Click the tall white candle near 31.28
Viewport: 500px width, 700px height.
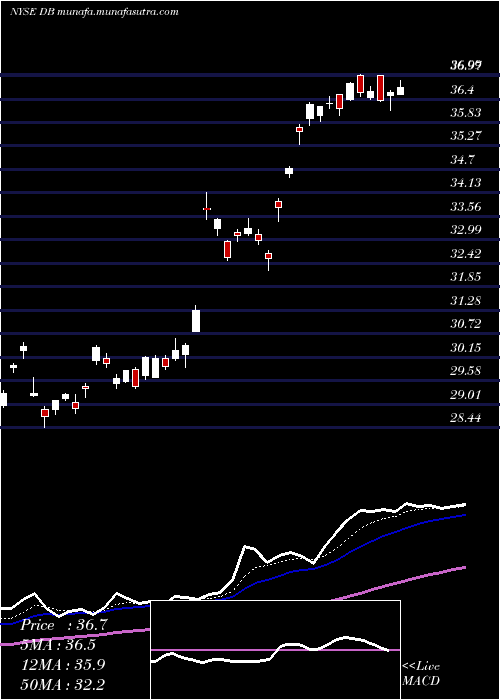tap(196, 320)
